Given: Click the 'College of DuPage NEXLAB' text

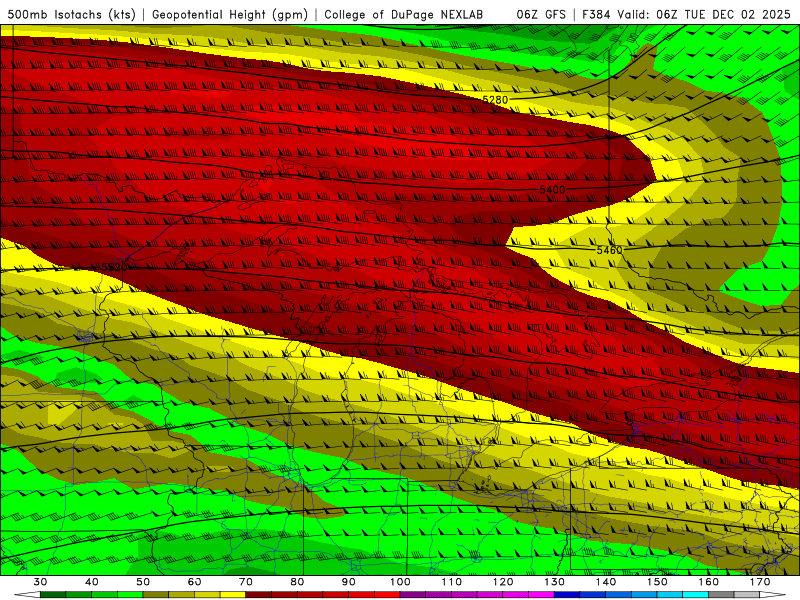Looking at the screenshot, I should pyautogui.click(x=404, y=14).
